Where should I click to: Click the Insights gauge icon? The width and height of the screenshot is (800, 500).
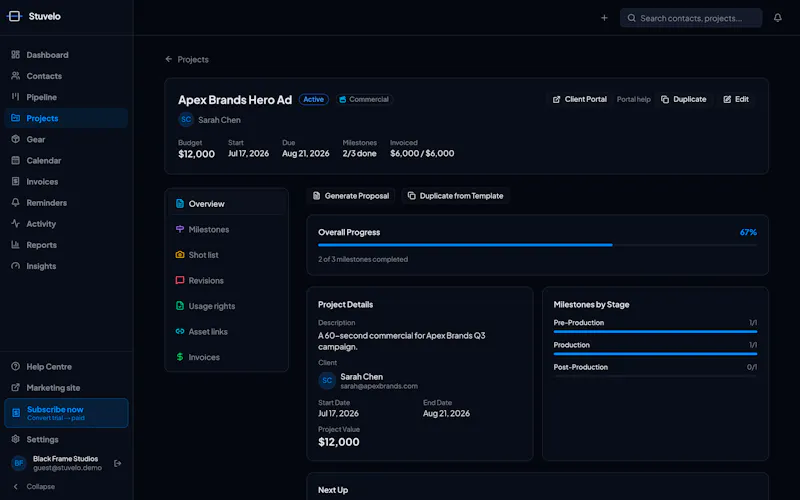[x=16, y=266]
